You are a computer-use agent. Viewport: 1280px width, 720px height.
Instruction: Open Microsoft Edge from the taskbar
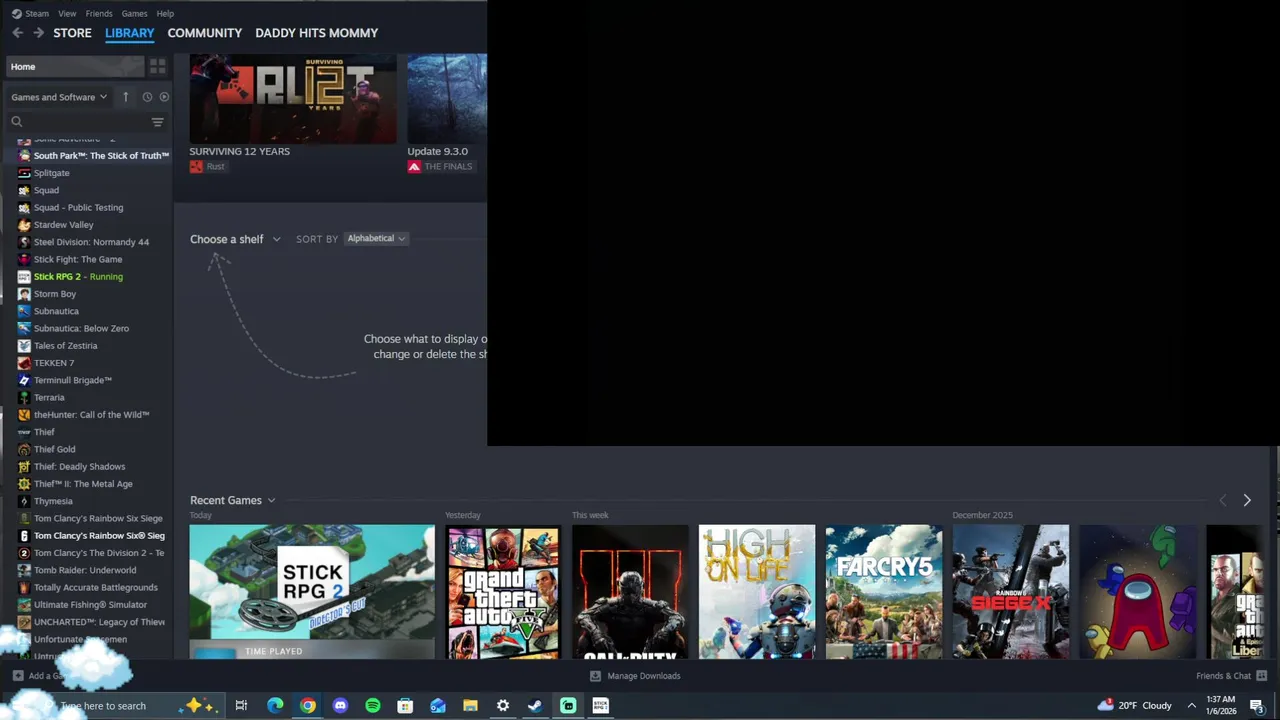275,705
